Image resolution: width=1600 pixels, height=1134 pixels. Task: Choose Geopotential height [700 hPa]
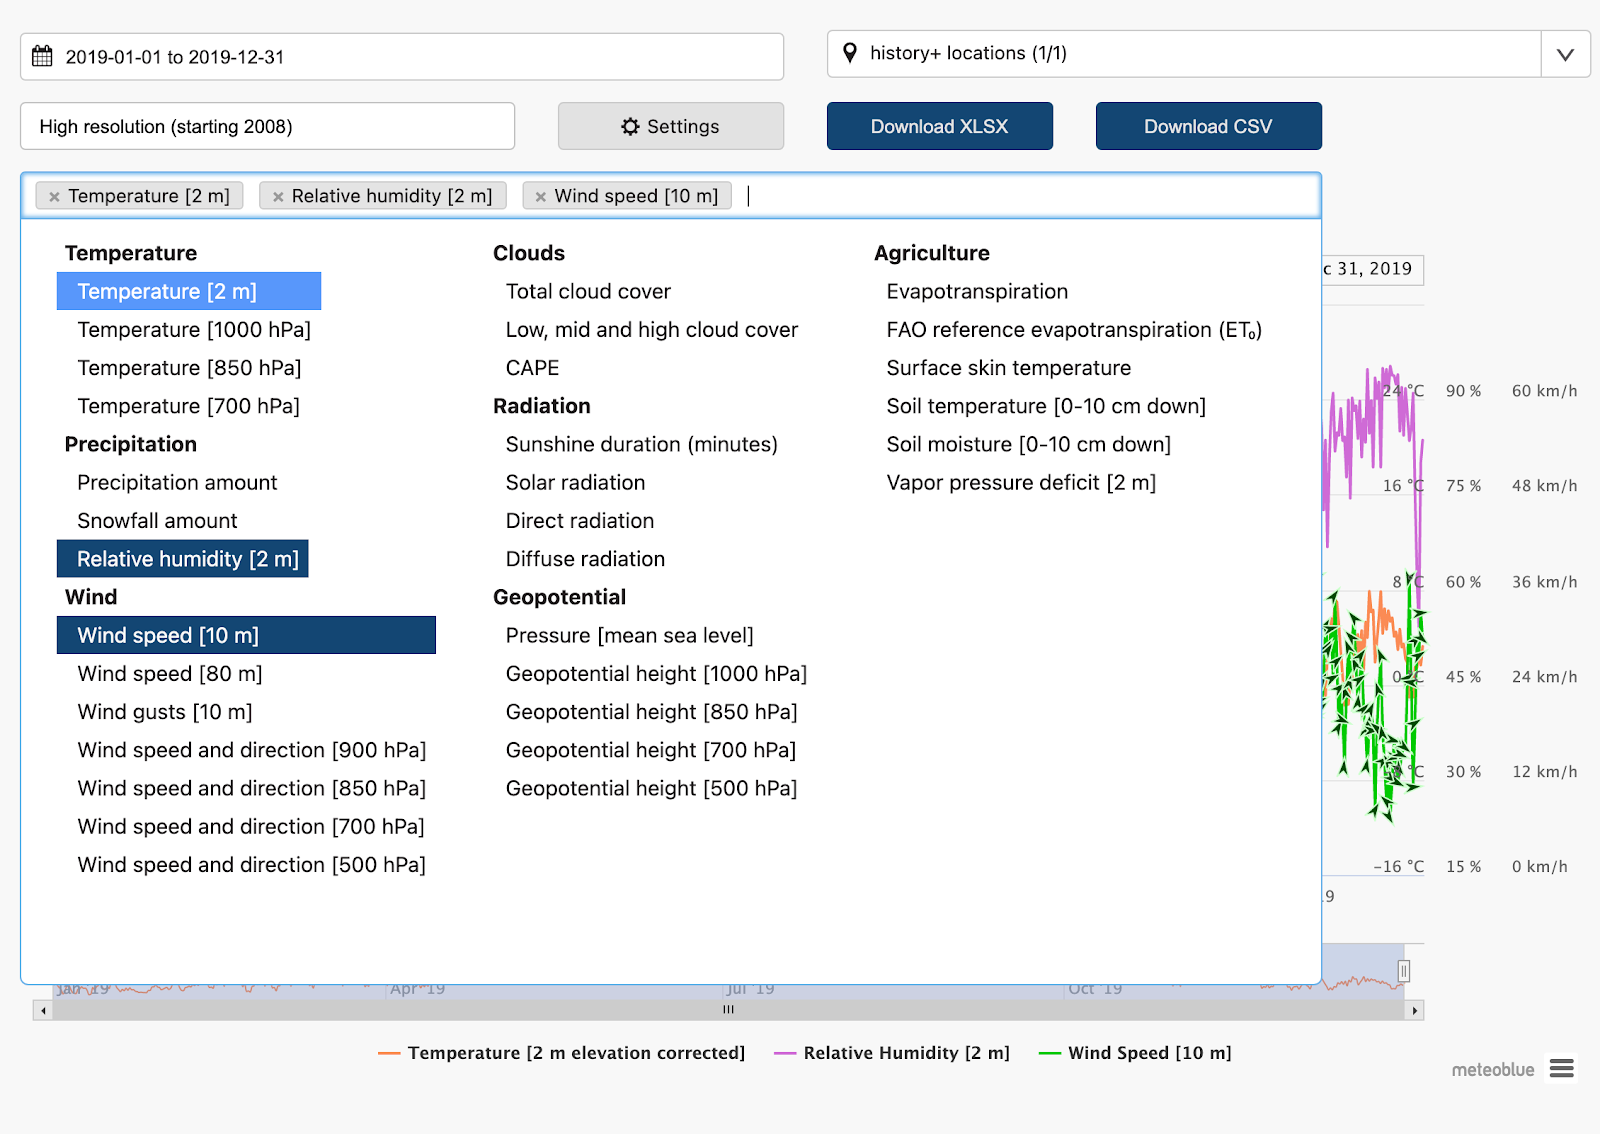[651, 750]
